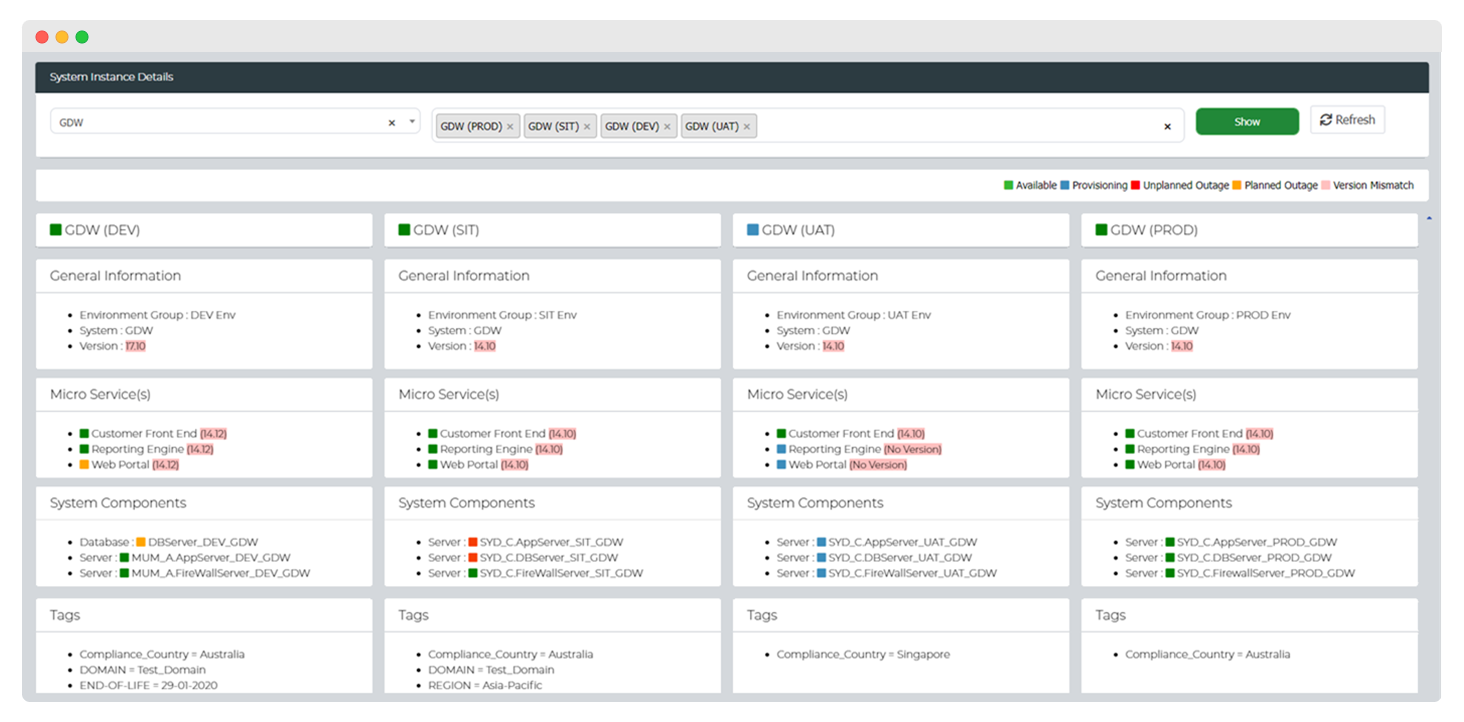
Task: Click the blue Web Portal icon in GDW (UAT)
Action: (782, 465)
